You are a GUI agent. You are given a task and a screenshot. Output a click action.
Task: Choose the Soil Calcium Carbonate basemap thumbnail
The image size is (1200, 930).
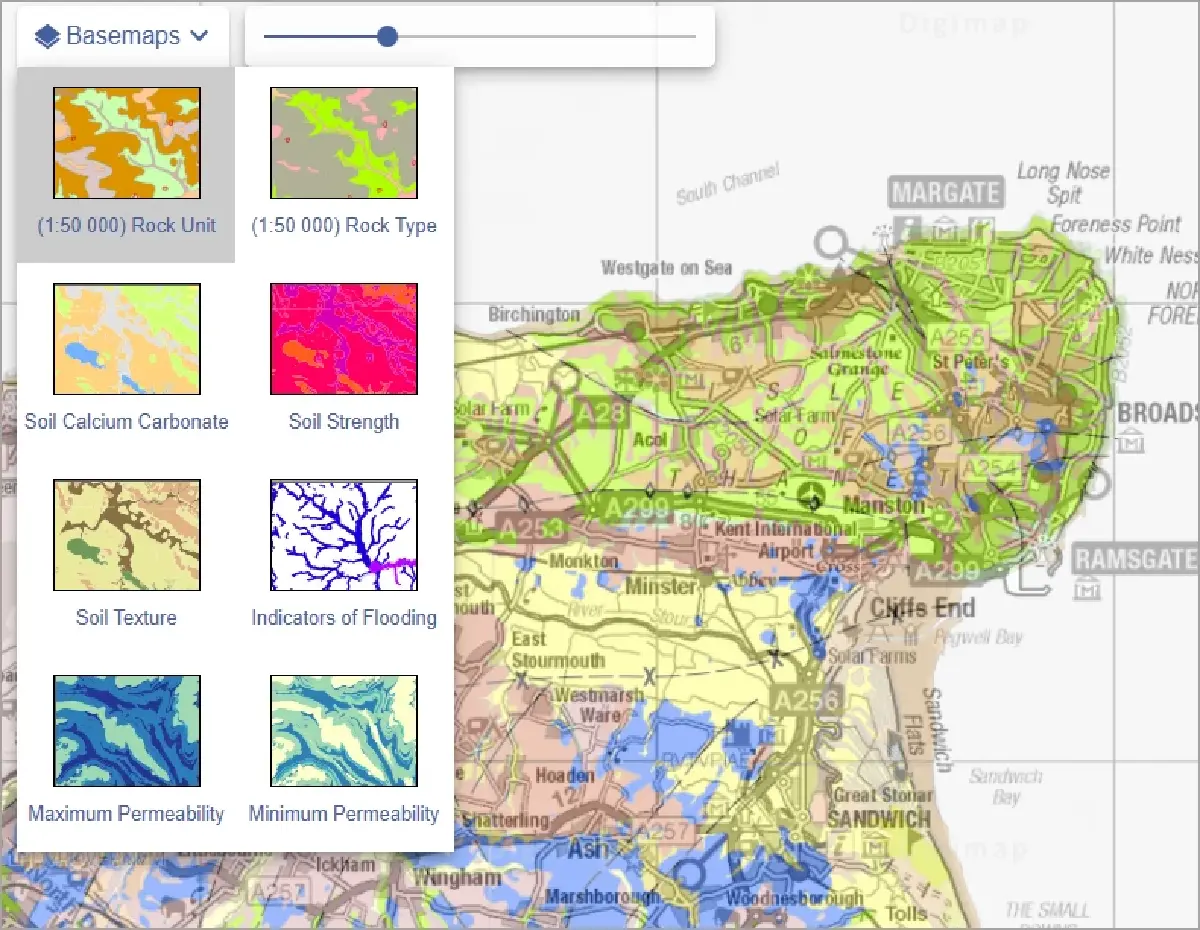(x=126, y=339)
